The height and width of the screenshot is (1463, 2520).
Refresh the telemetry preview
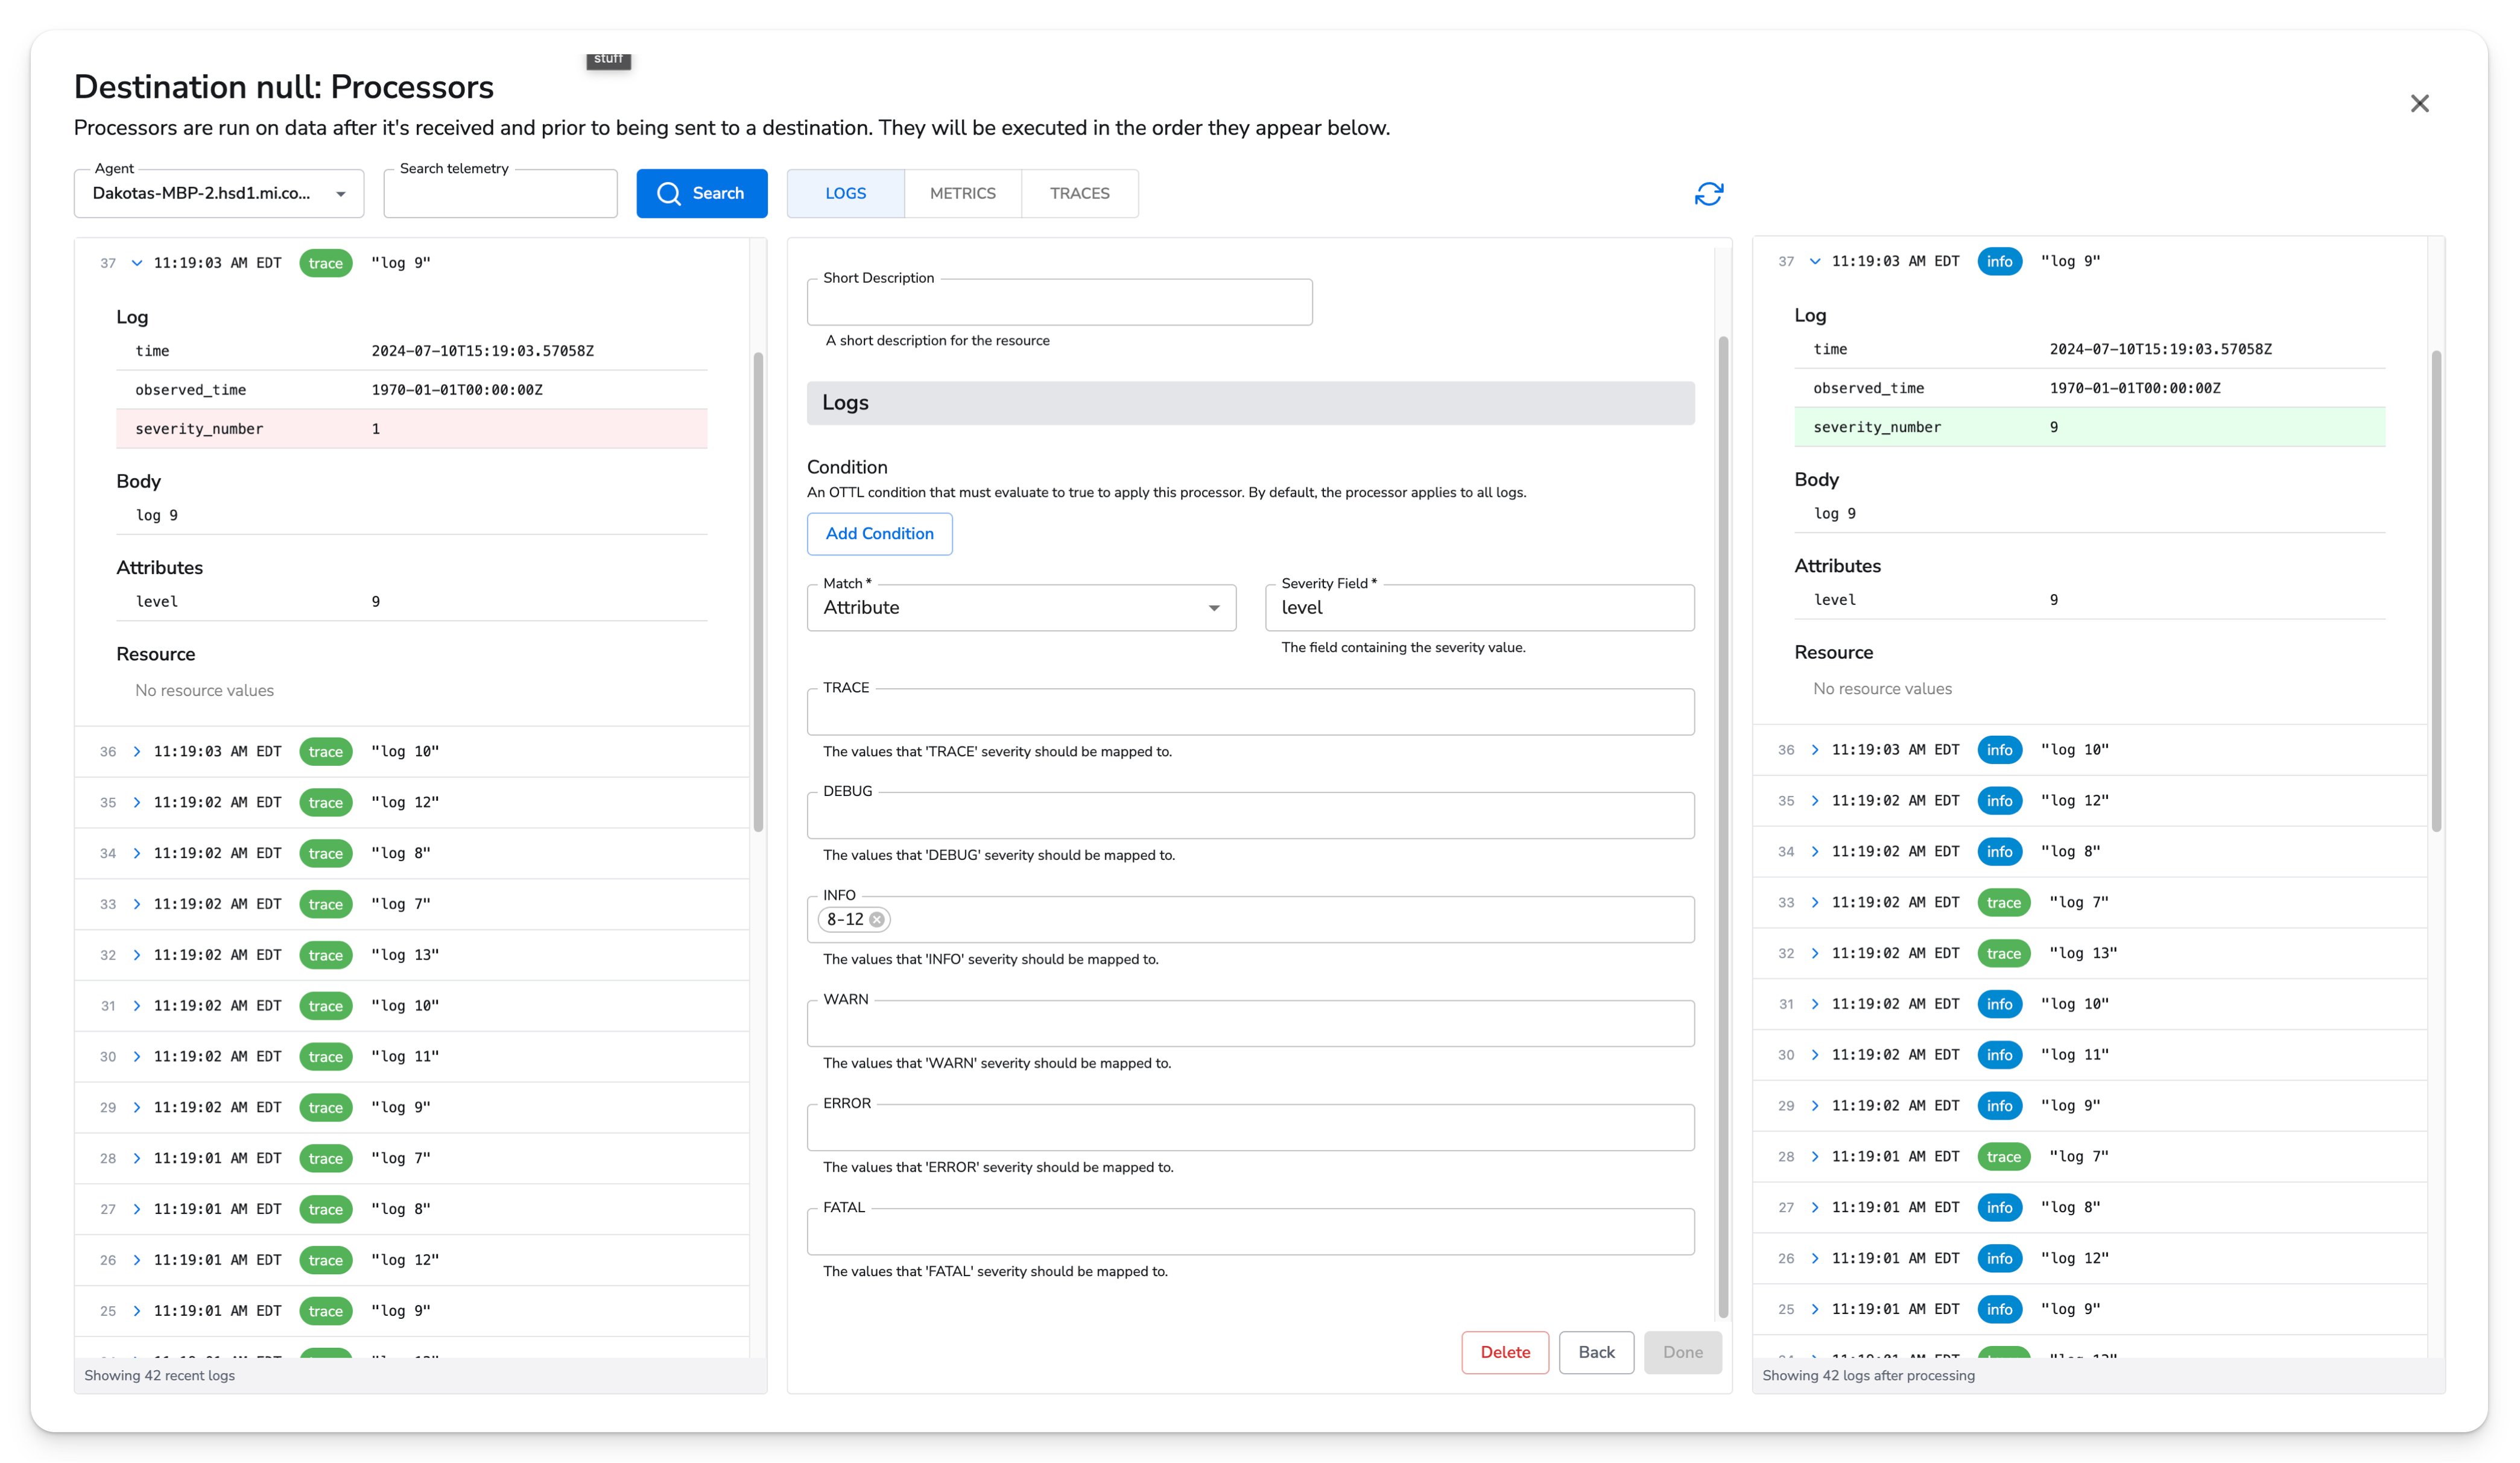coord(1709,193)
